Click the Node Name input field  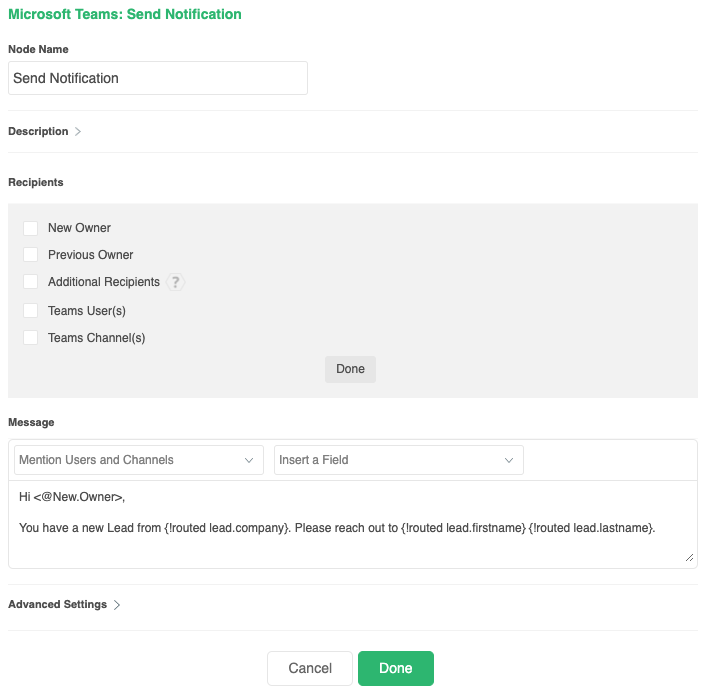(x=158, y=78)
